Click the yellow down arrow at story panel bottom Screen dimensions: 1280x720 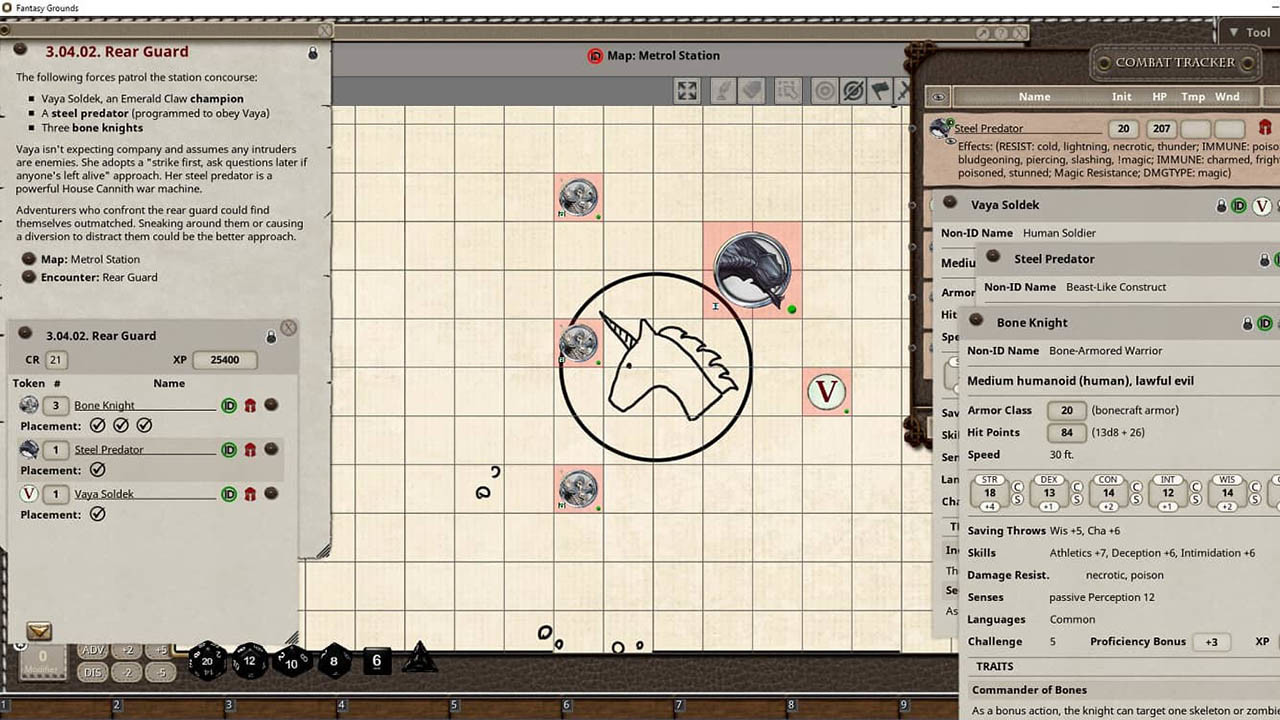pyautogui.click(x=38, y=631)
